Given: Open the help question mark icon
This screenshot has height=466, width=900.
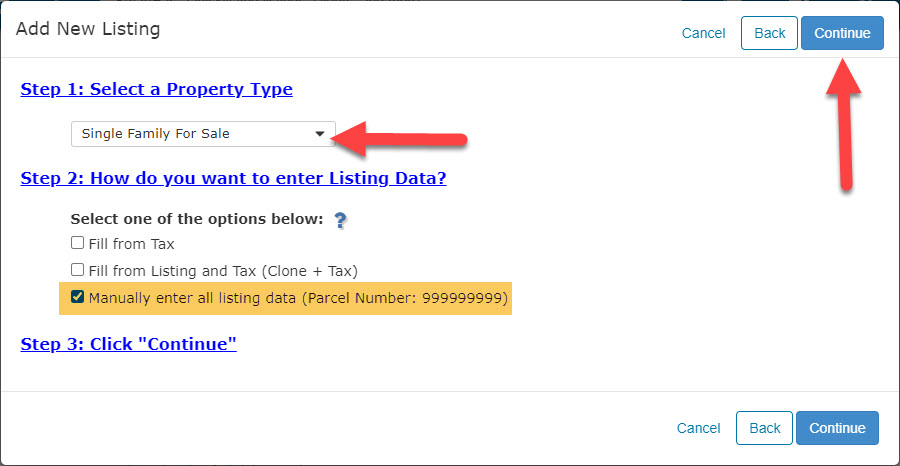Looking at the screenshot, I should tap(341, 220).
